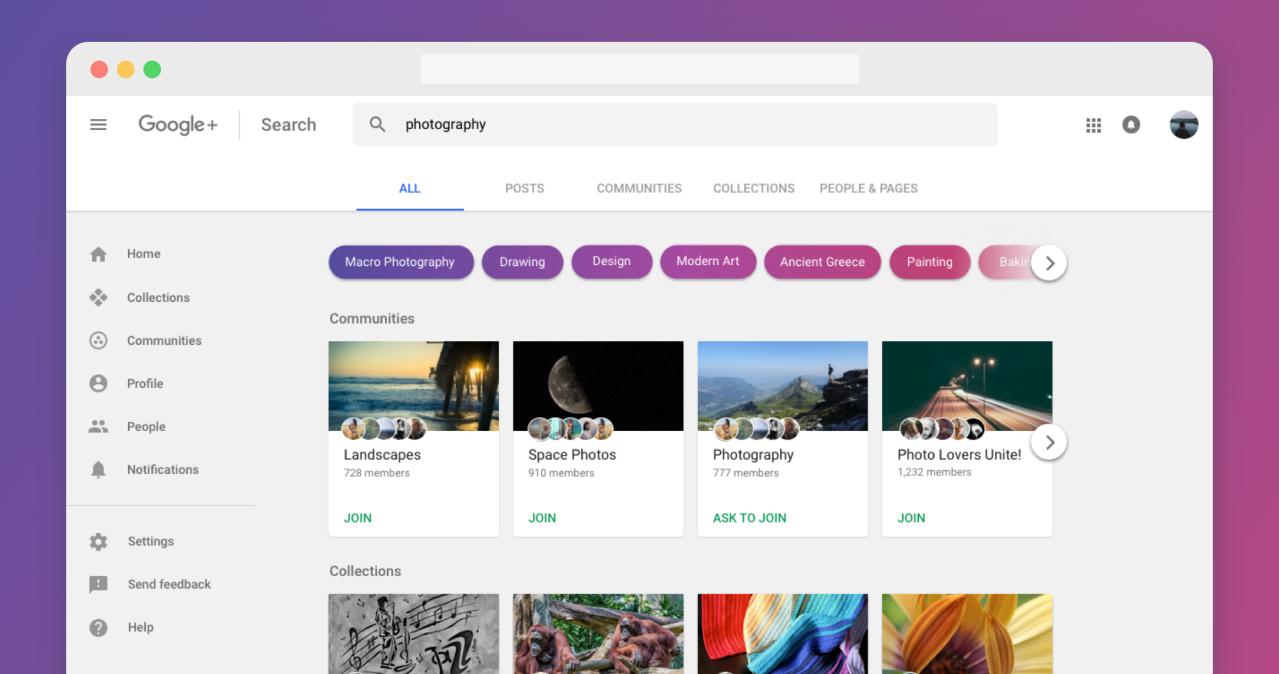The image size is (1279, 674).
Task: Open the Help question mark icon
Action: coord(98,628)
